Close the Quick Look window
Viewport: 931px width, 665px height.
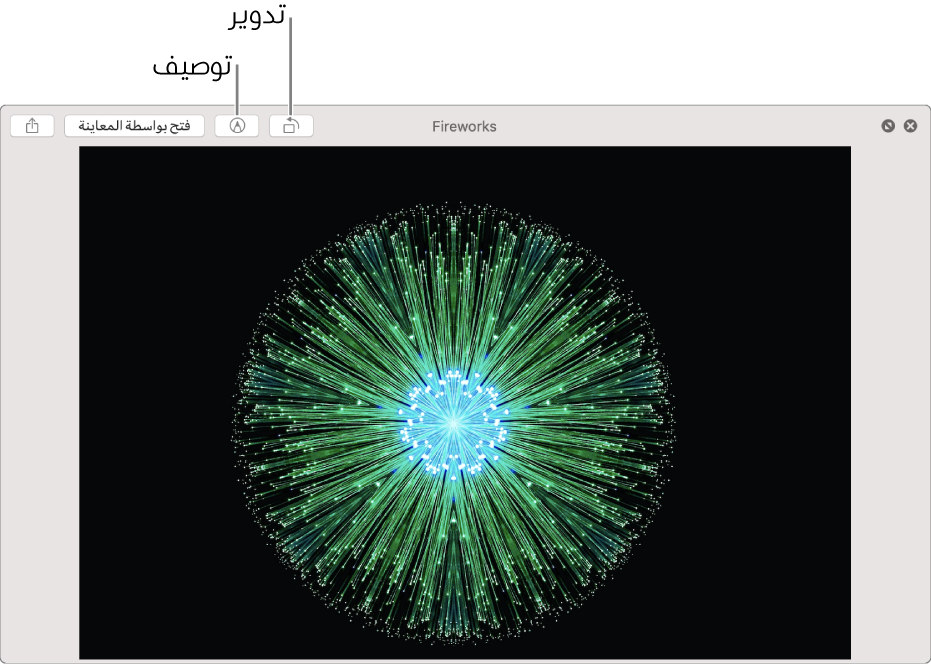[910, 126]
